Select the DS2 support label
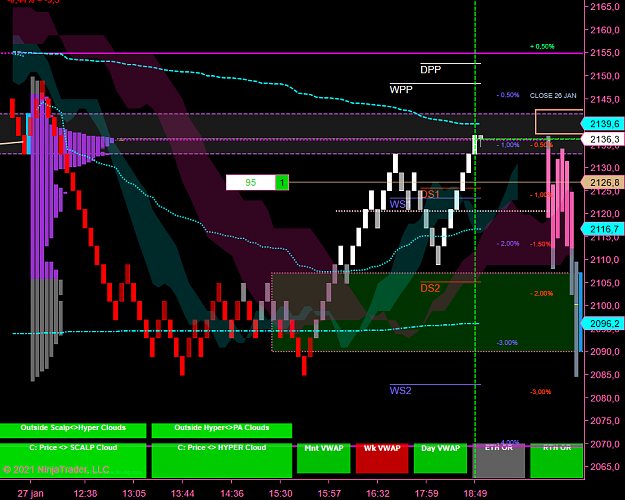The height and width of the screenshot is (500, 625). [x=430, y=288]
